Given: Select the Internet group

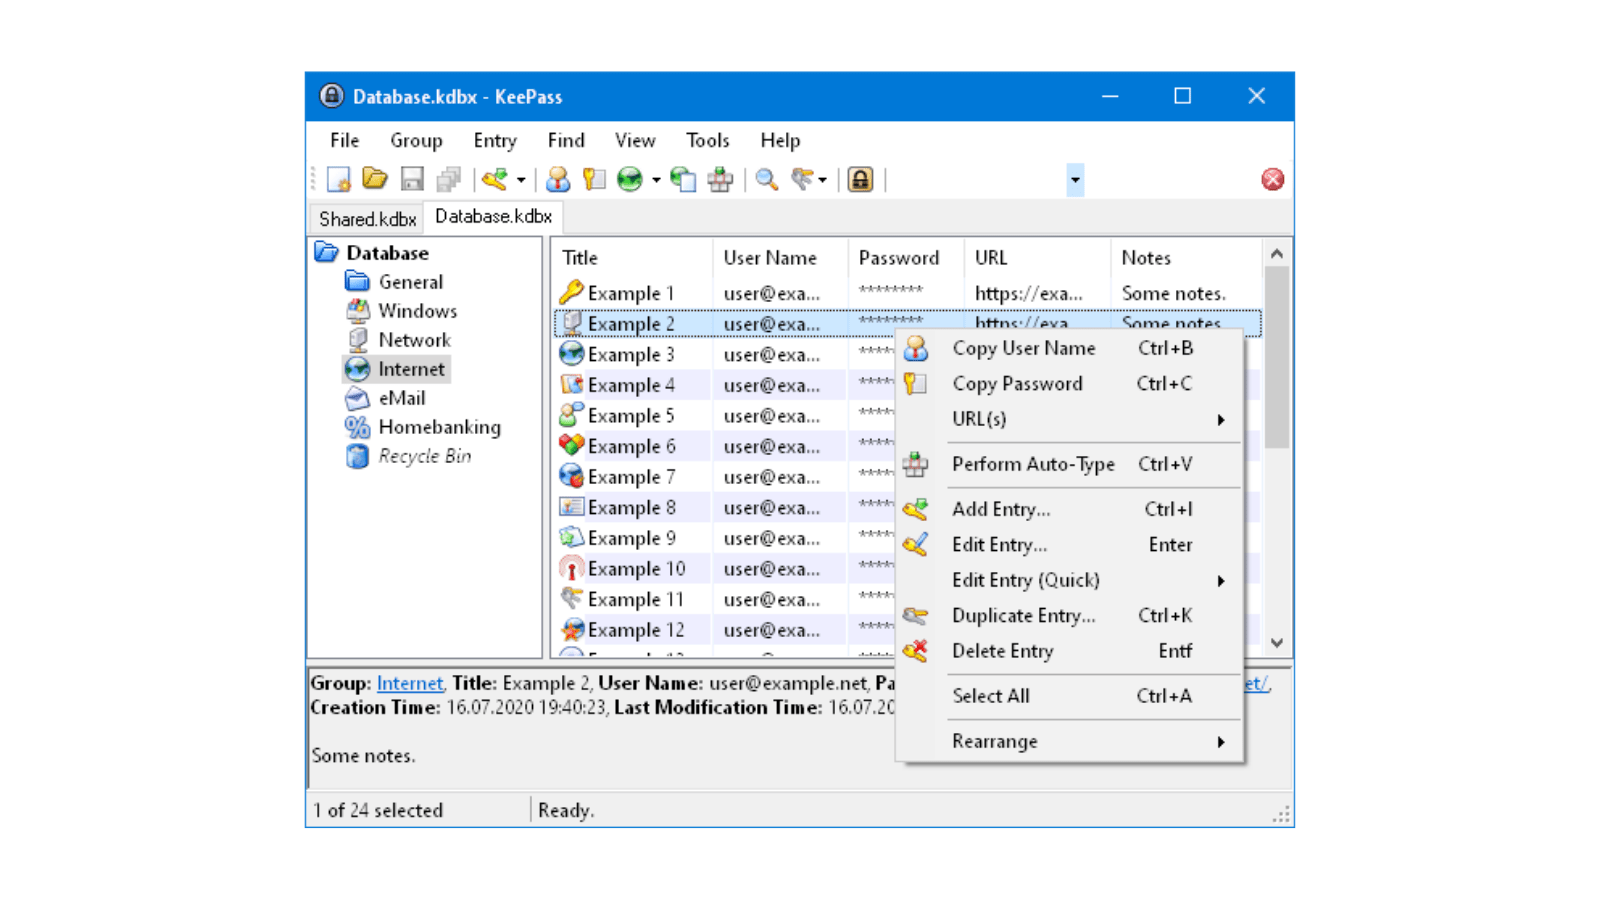Looking at the screenshot, I should (x=411, y=369).
